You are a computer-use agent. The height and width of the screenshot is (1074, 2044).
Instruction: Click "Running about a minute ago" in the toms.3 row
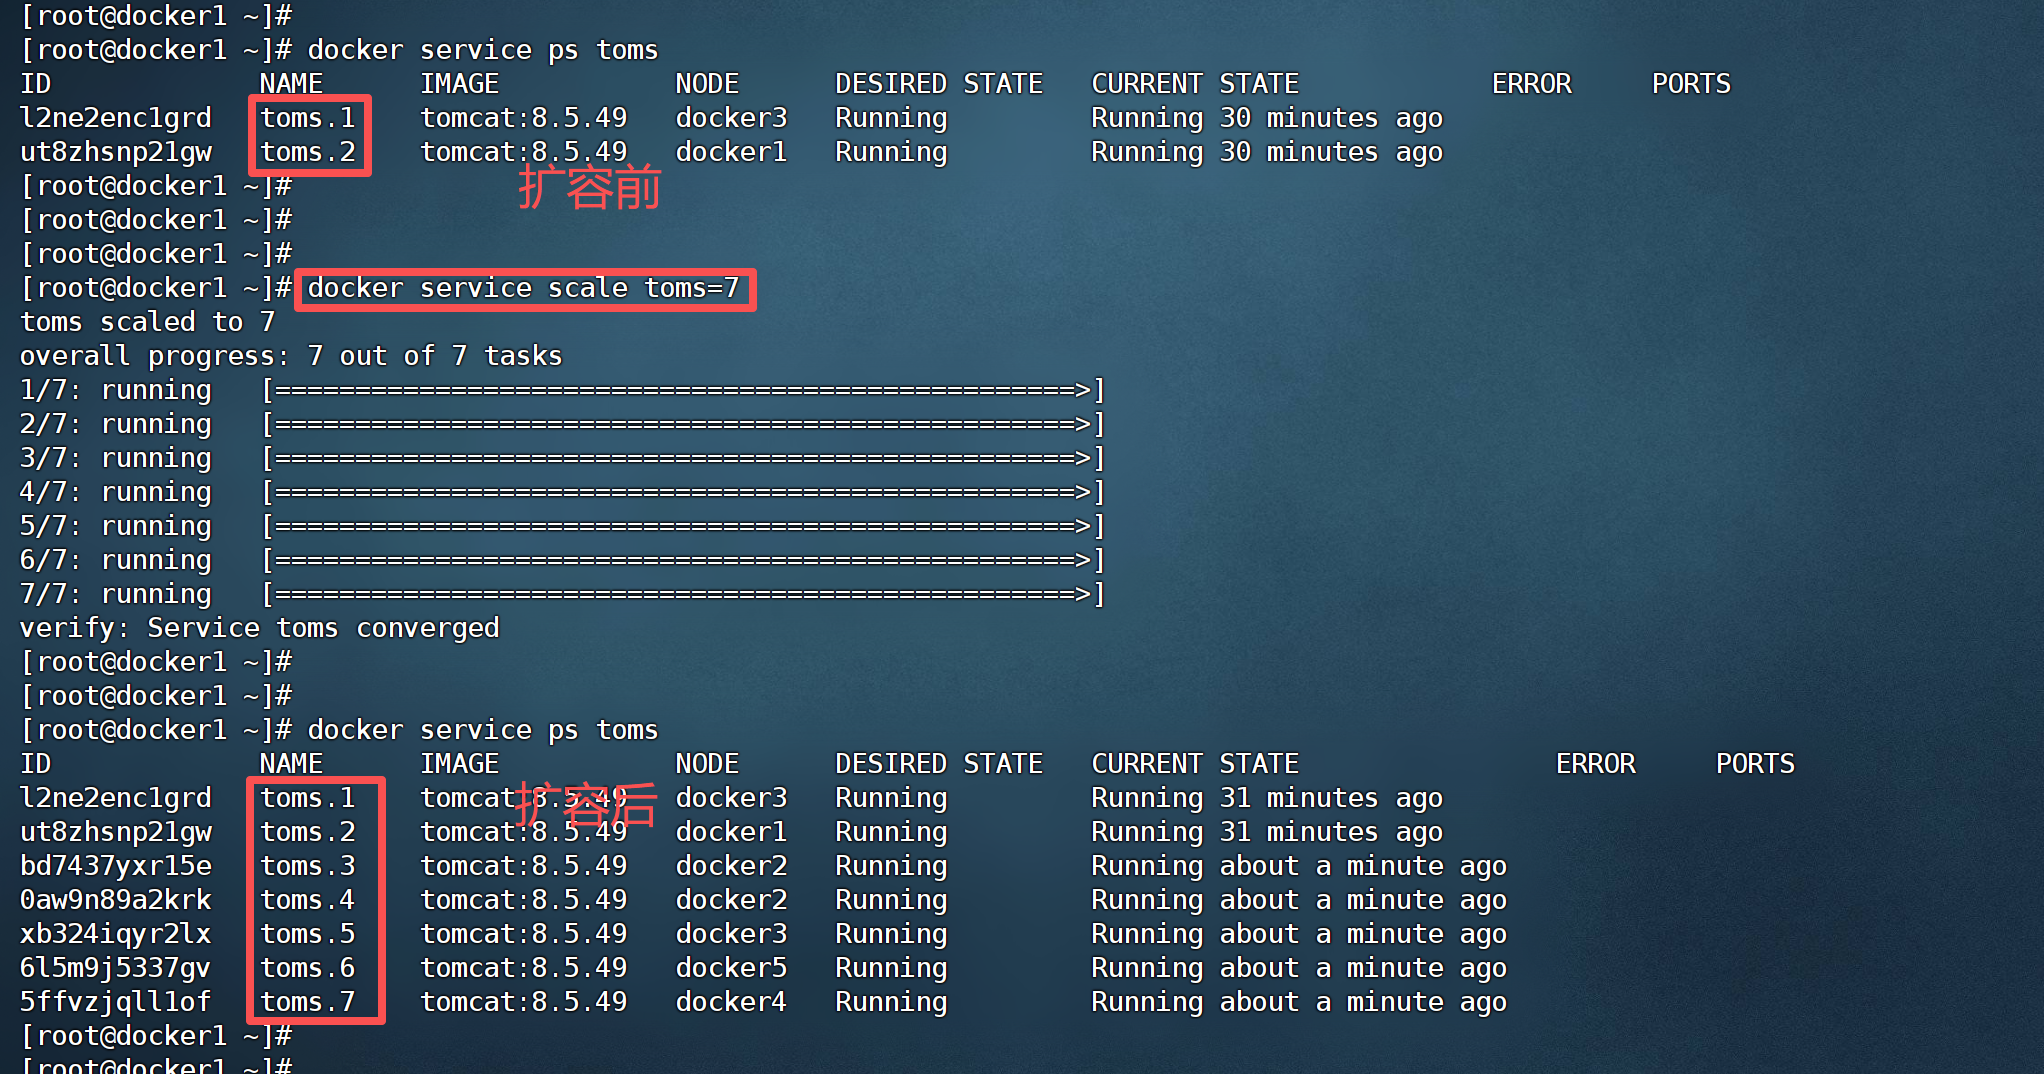point(1299,866)
